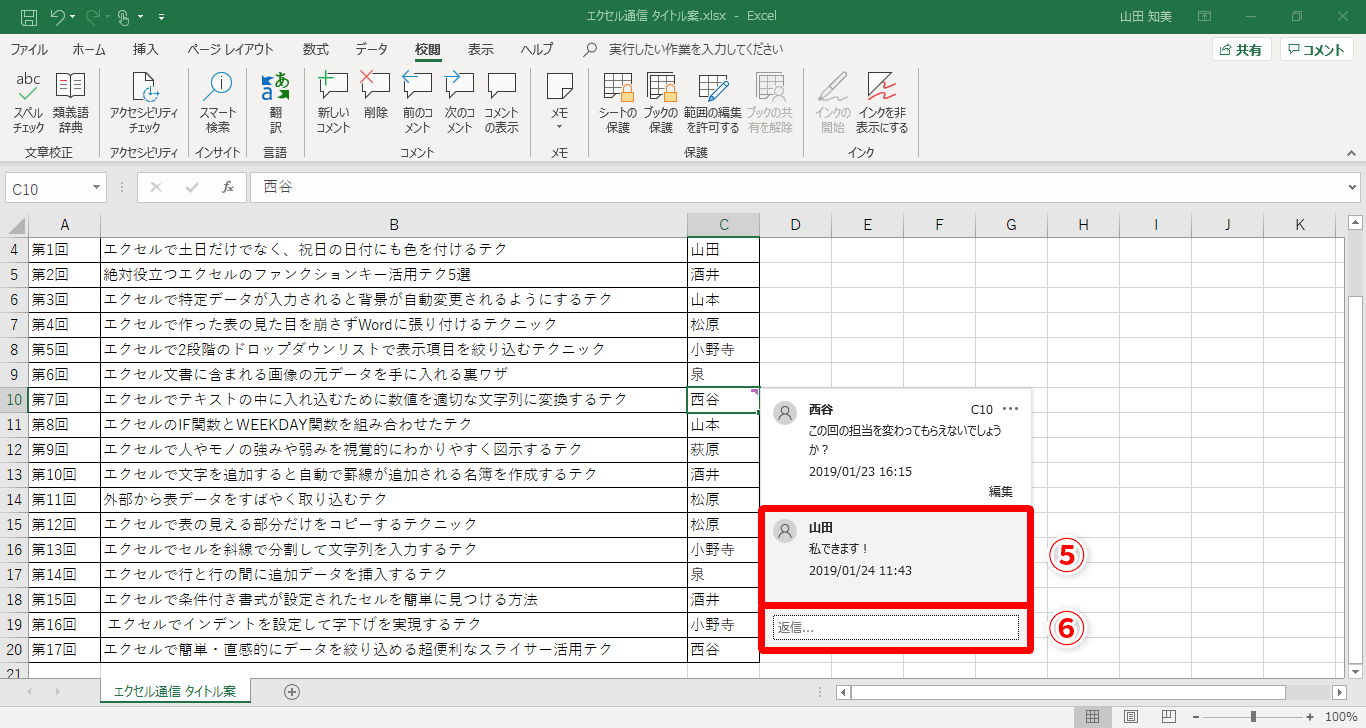Click the vertical scrollbar up arrow
Screen dimensions: 1366x728
tap(1355, 222)
